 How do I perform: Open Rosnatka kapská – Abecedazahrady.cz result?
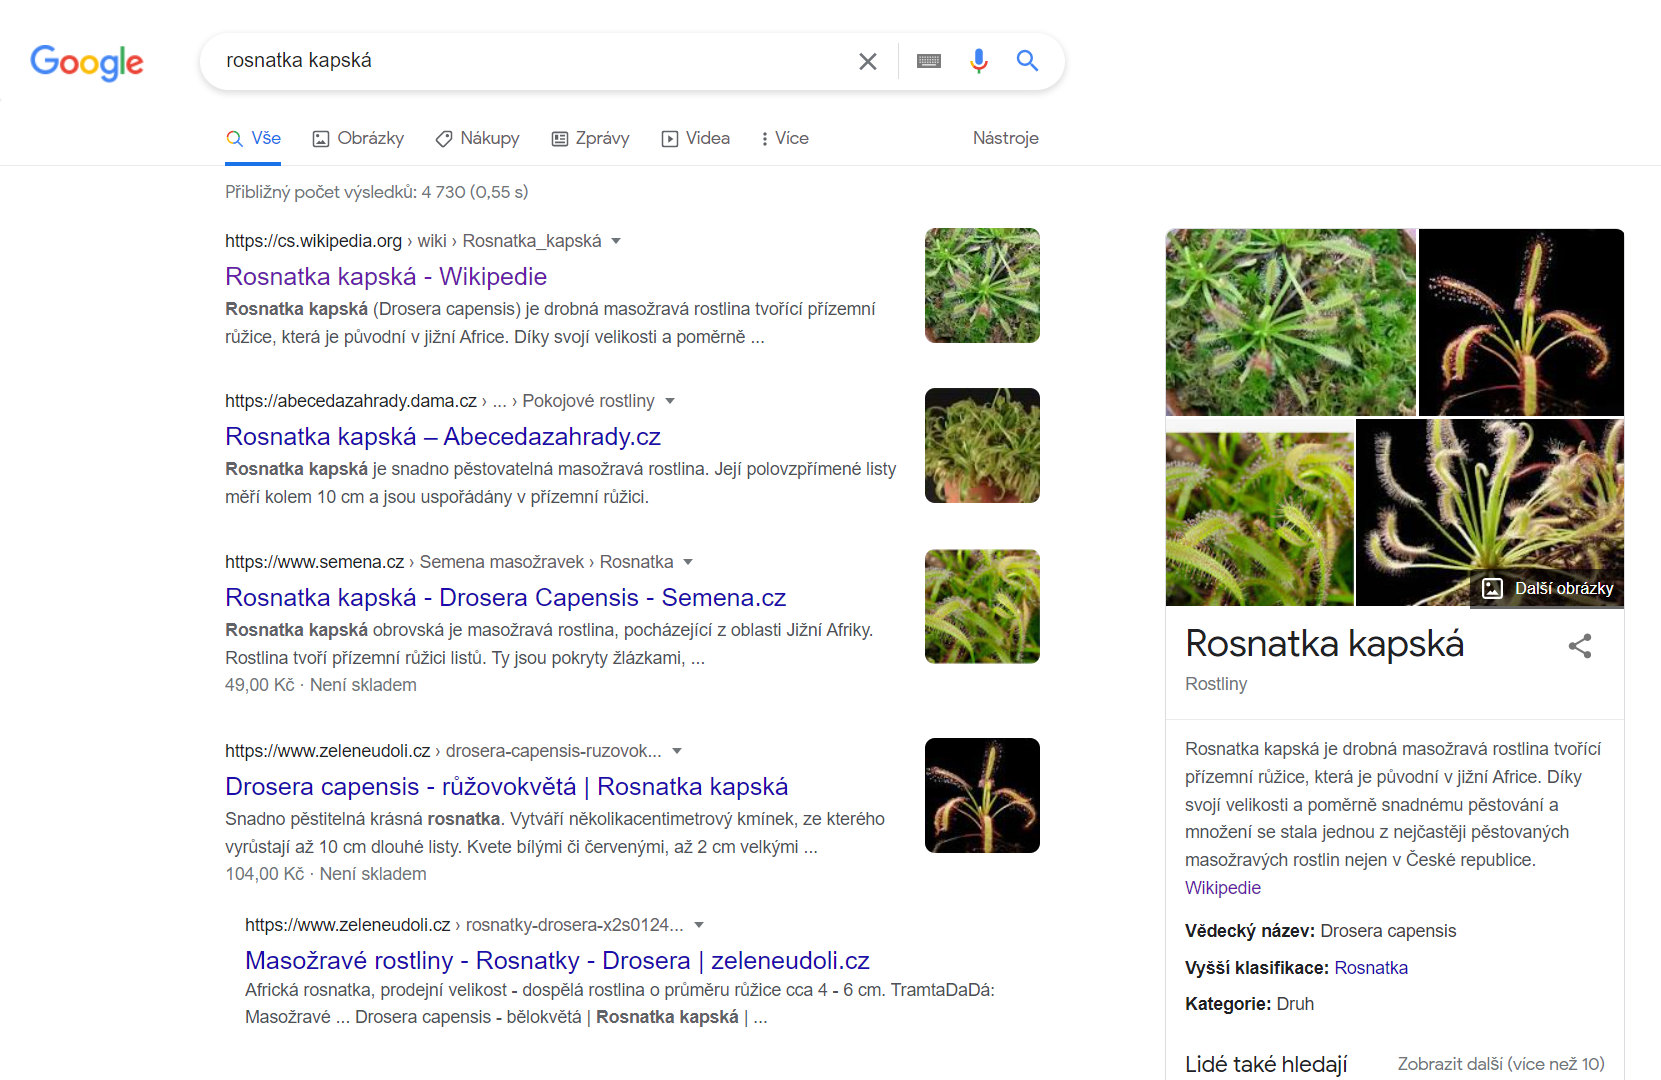coord(443,436)
